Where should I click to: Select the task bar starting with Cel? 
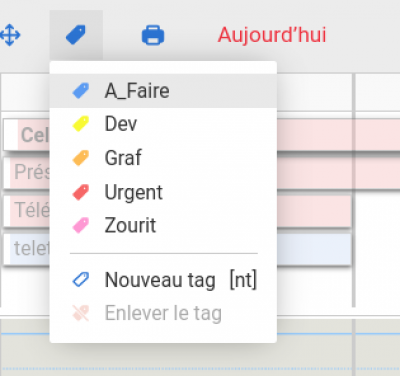click(27, 135)
